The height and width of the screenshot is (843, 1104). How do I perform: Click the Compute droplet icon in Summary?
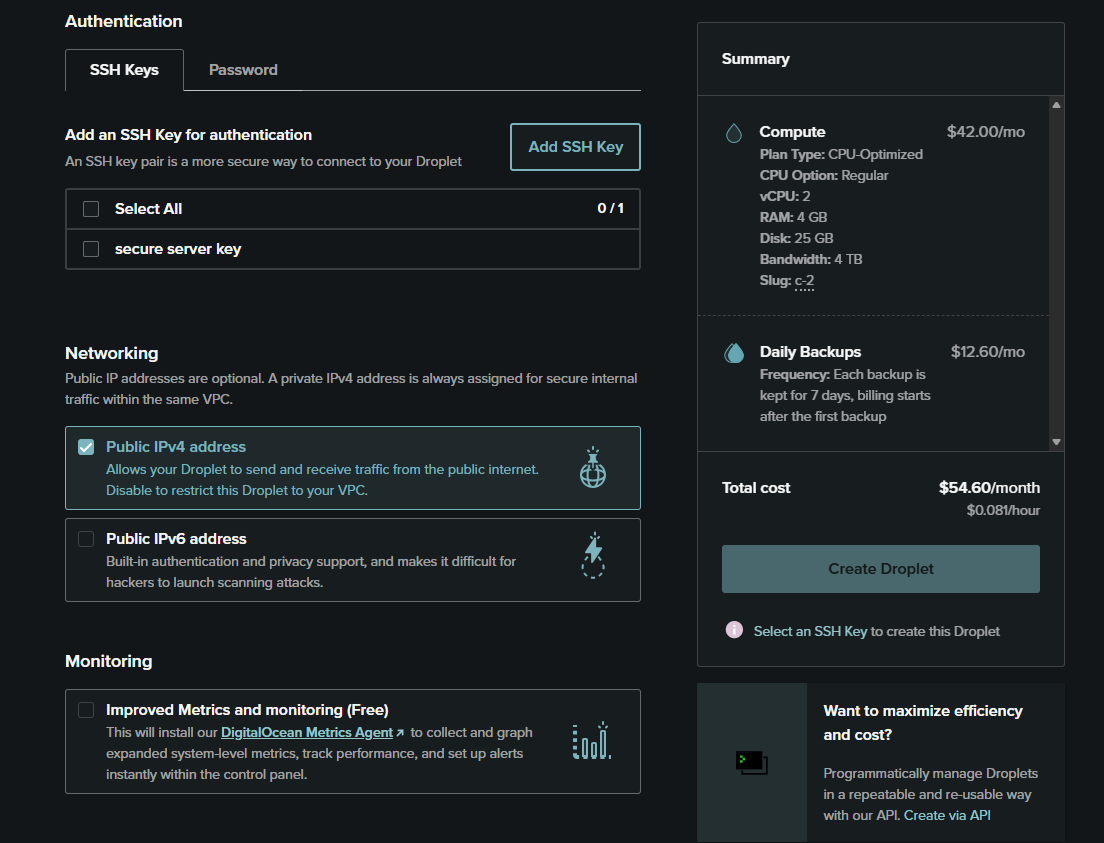coord(734,133)
